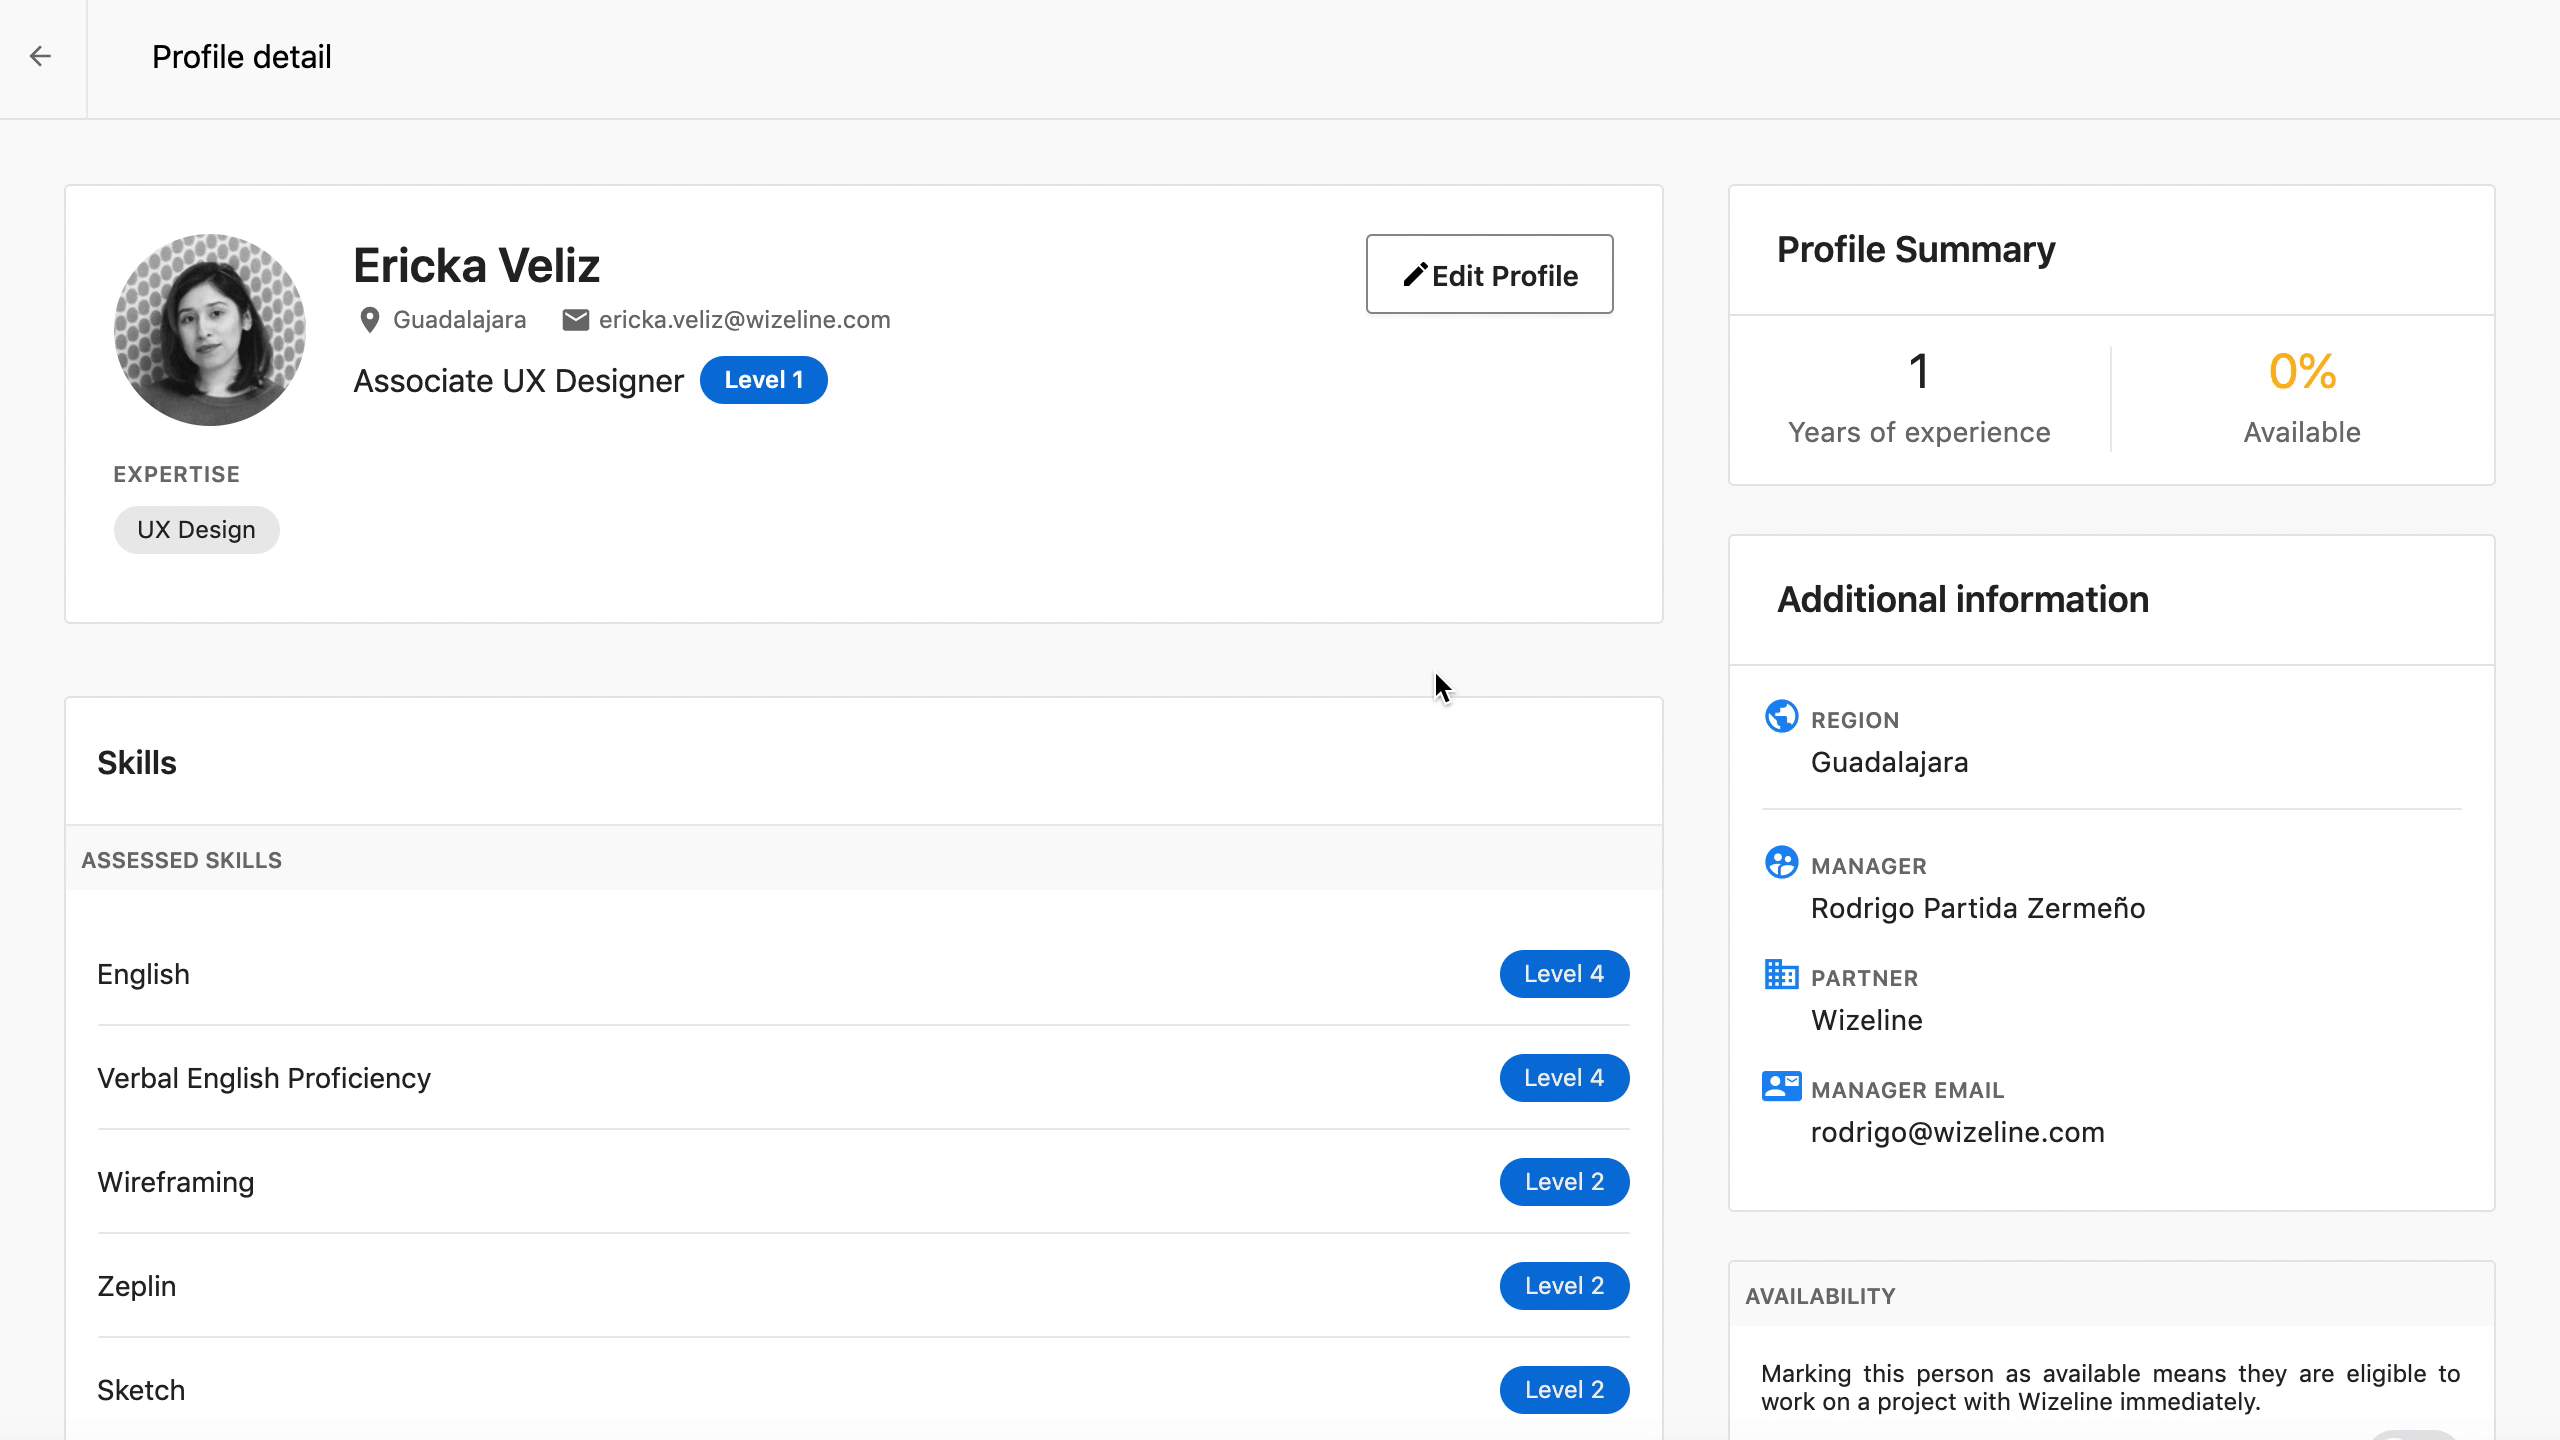This screenshot has height=1440, width=2560.
Task: Click the Partner building icon
Action: pyautogui.click(x=1781, y=974)
